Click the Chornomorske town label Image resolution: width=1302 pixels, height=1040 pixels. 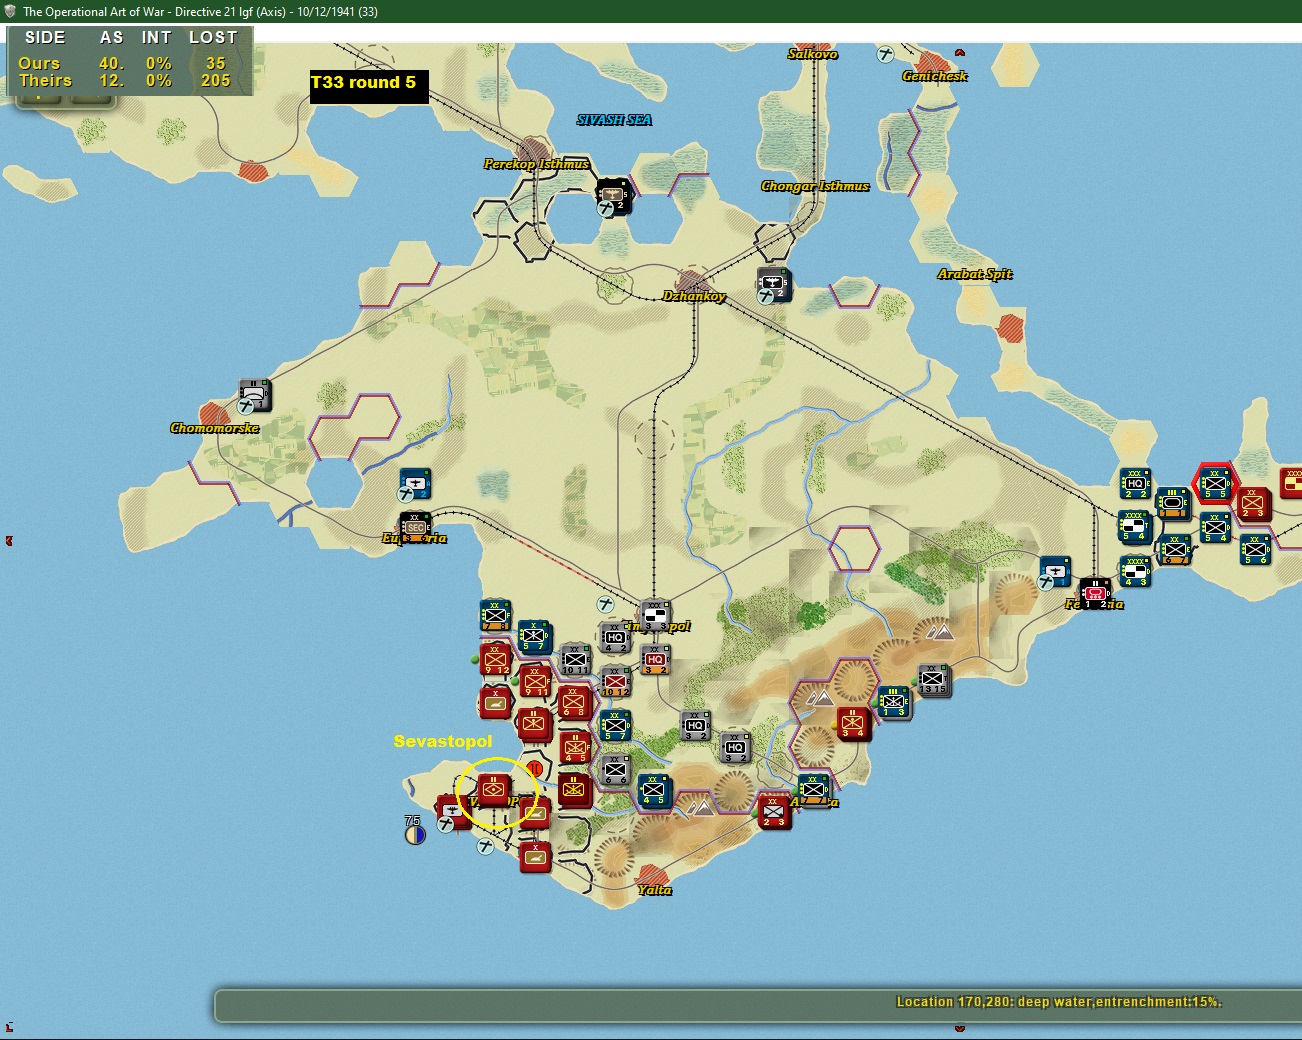pyautogui.click(x=214, y=428)
